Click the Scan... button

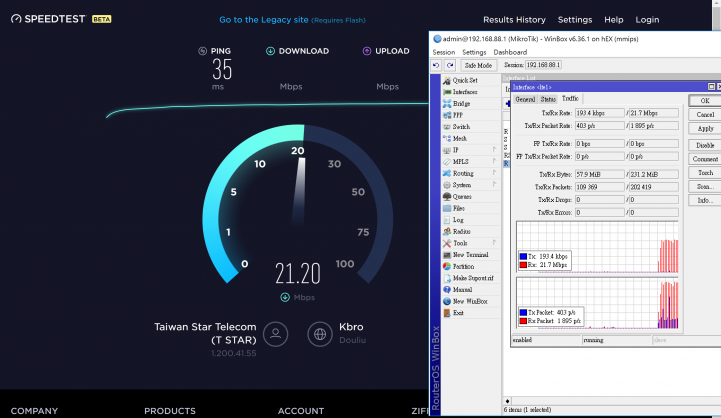coord(705,187)
